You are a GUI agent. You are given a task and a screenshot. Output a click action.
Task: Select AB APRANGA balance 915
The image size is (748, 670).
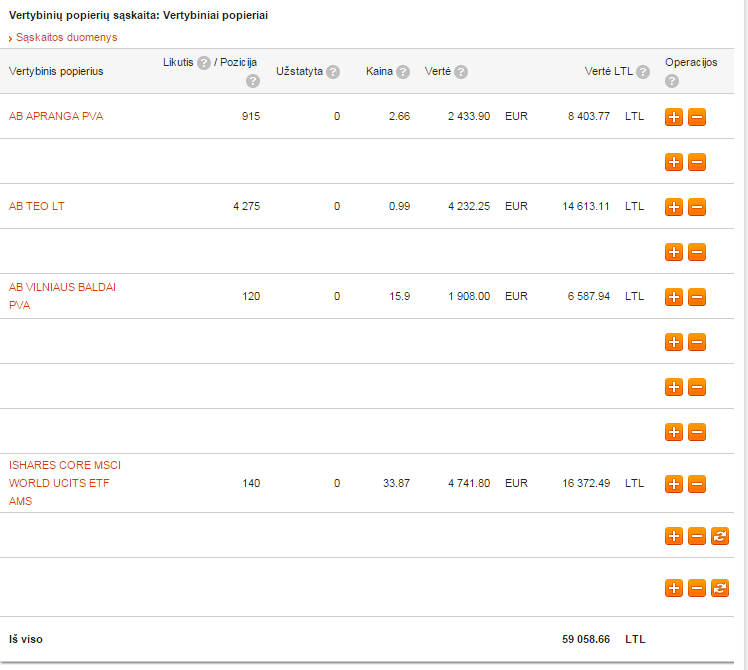251,116
